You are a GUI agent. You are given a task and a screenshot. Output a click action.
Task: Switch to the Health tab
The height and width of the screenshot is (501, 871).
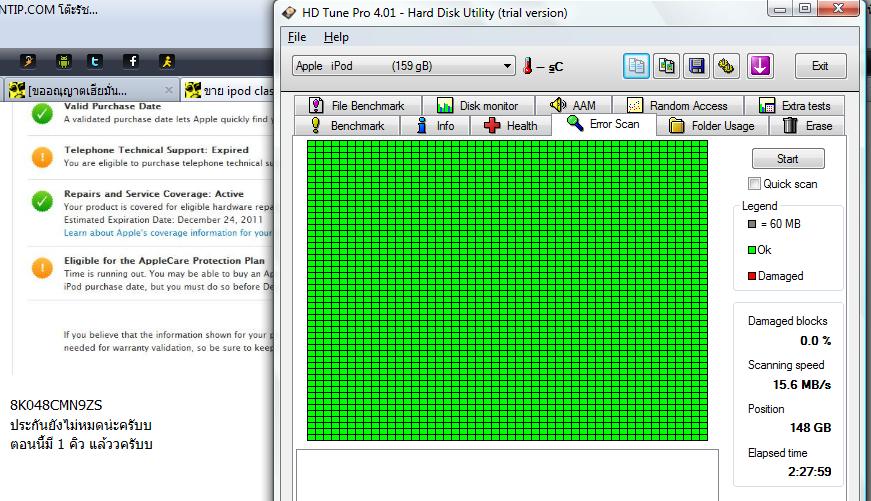pos(510,126)
